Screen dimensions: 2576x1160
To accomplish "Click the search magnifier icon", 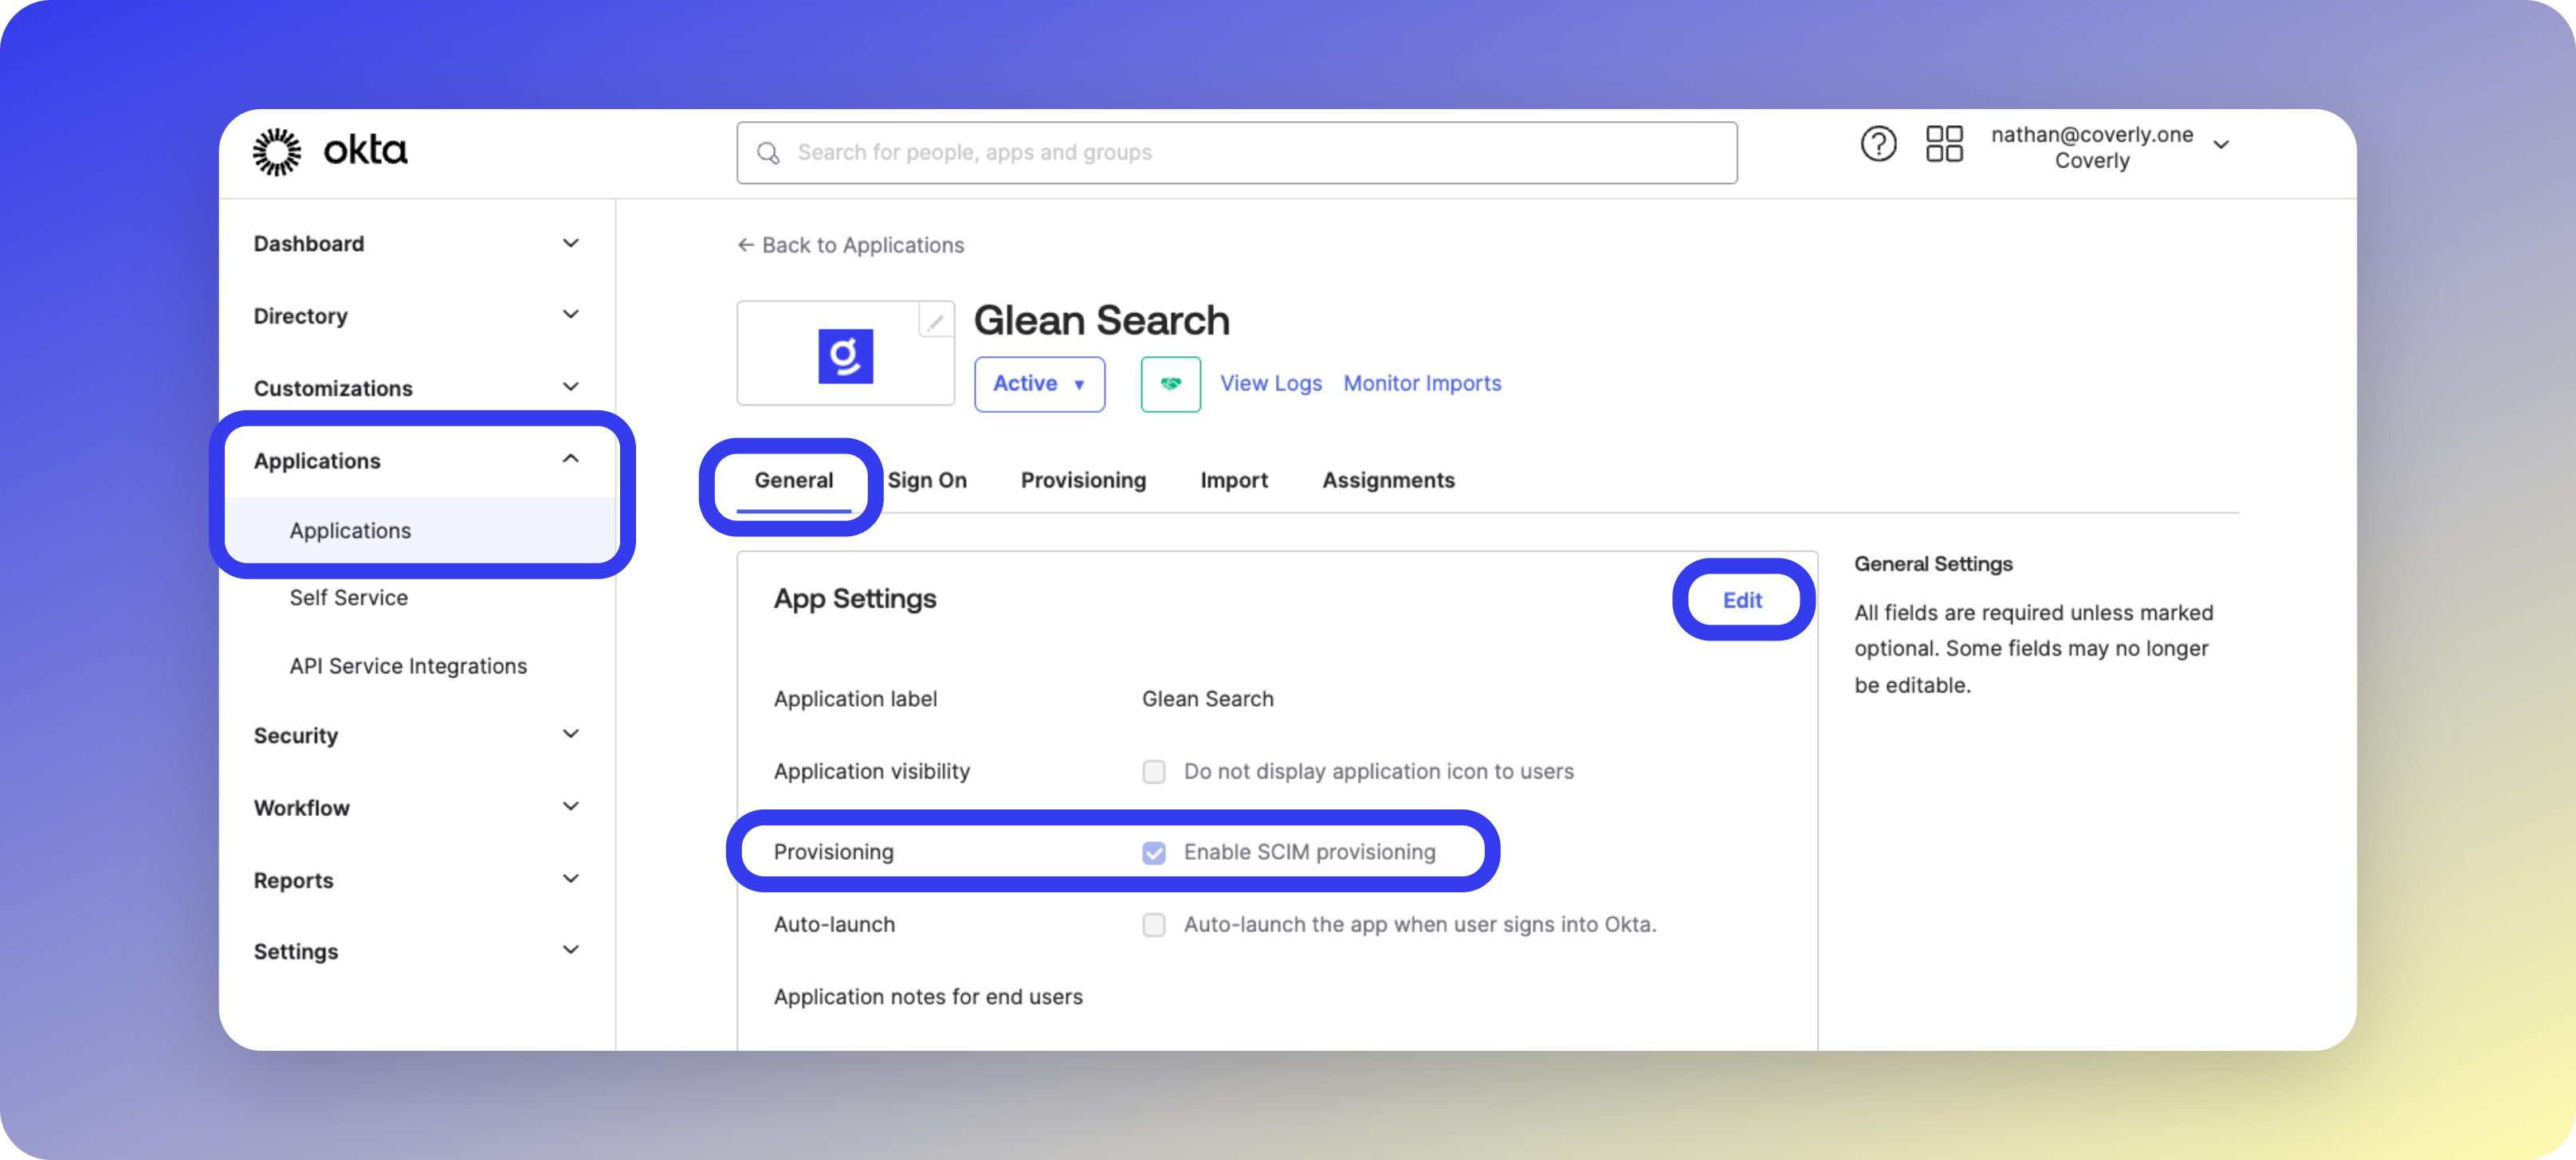I will click(x=768, y=153).
